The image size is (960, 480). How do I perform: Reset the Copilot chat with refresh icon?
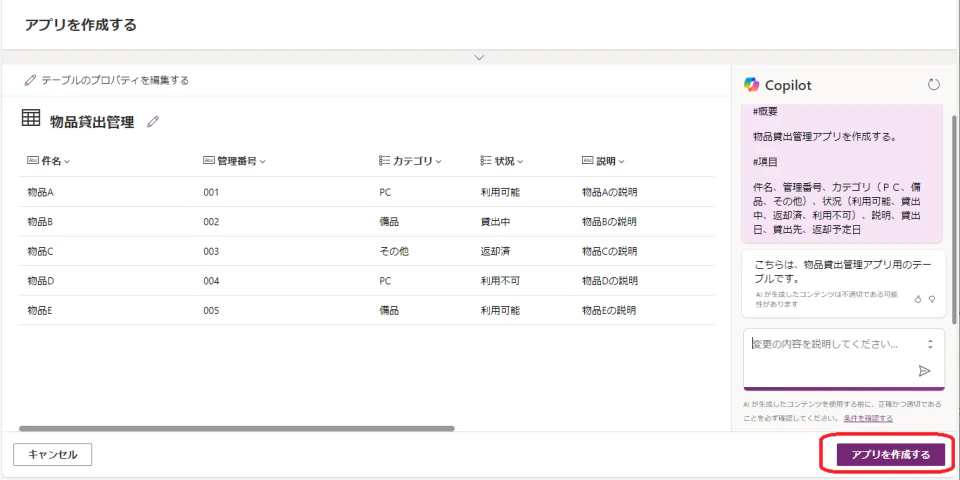tap(934, 84)
